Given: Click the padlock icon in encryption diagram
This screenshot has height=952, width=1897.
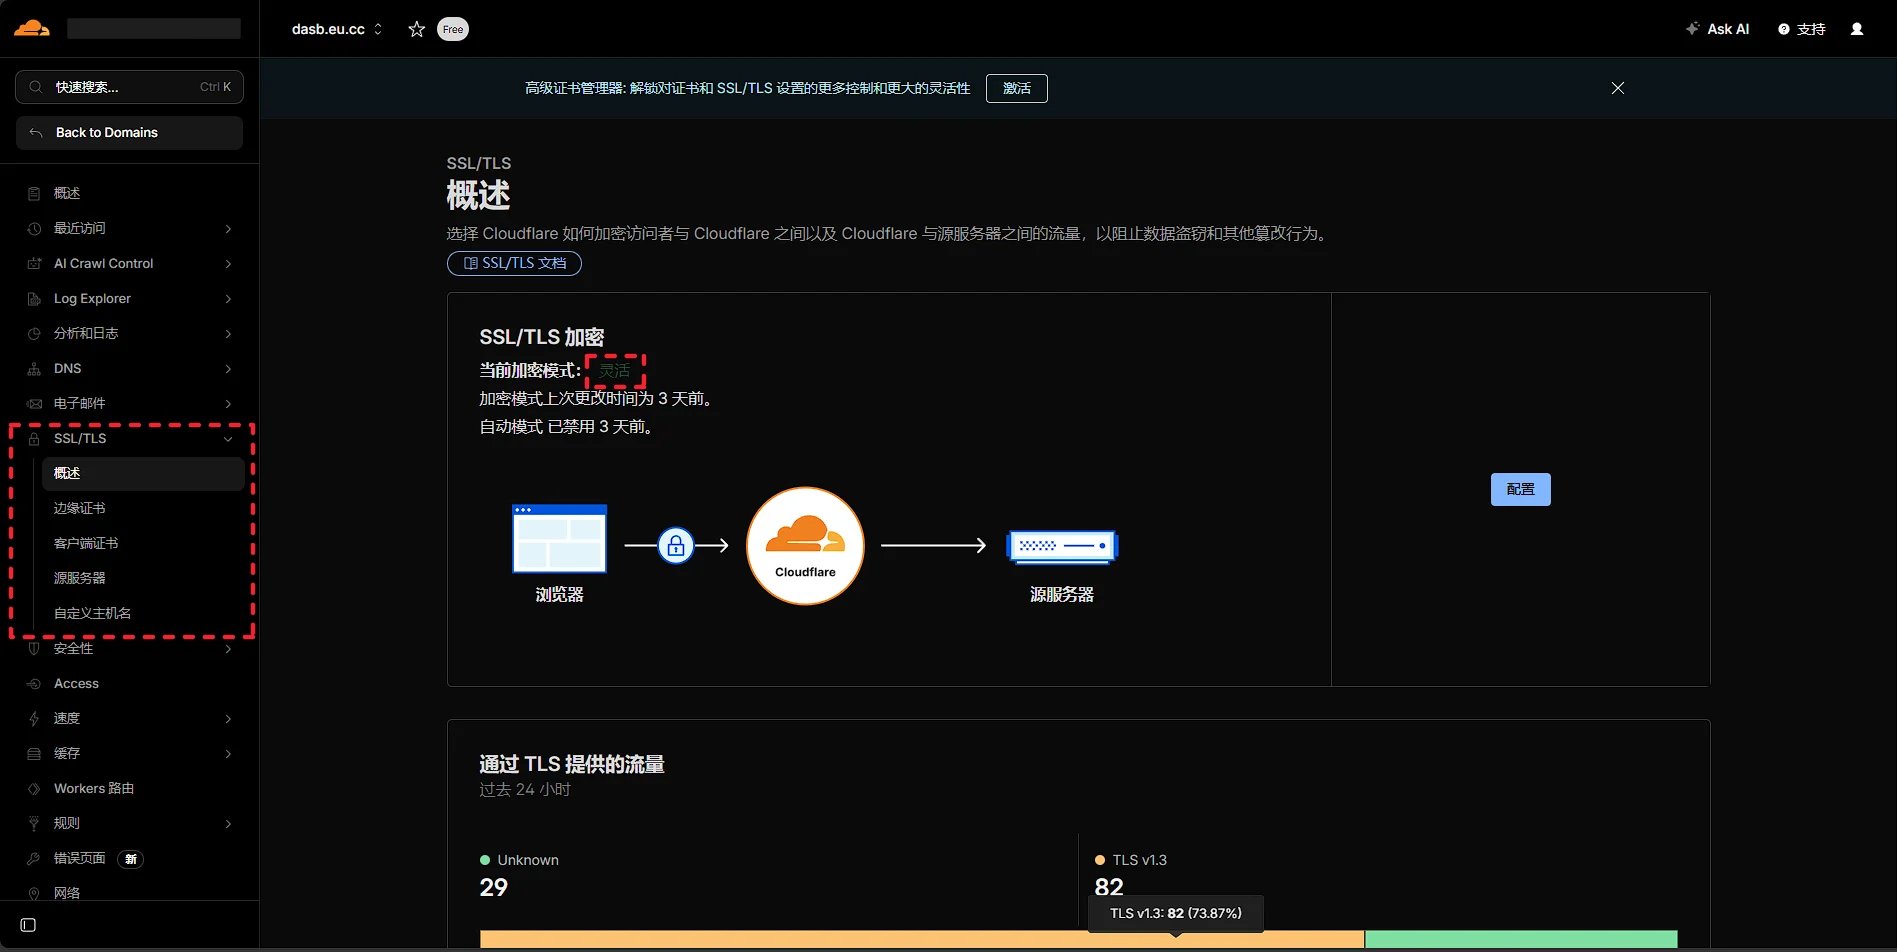Looking at the screenshot, I should coord(676,546).
